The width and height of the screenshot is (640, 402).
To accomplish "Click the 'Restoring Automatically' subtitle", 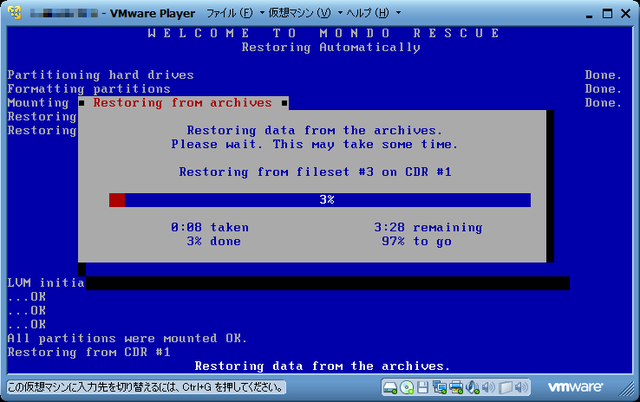I will (331, 47).
